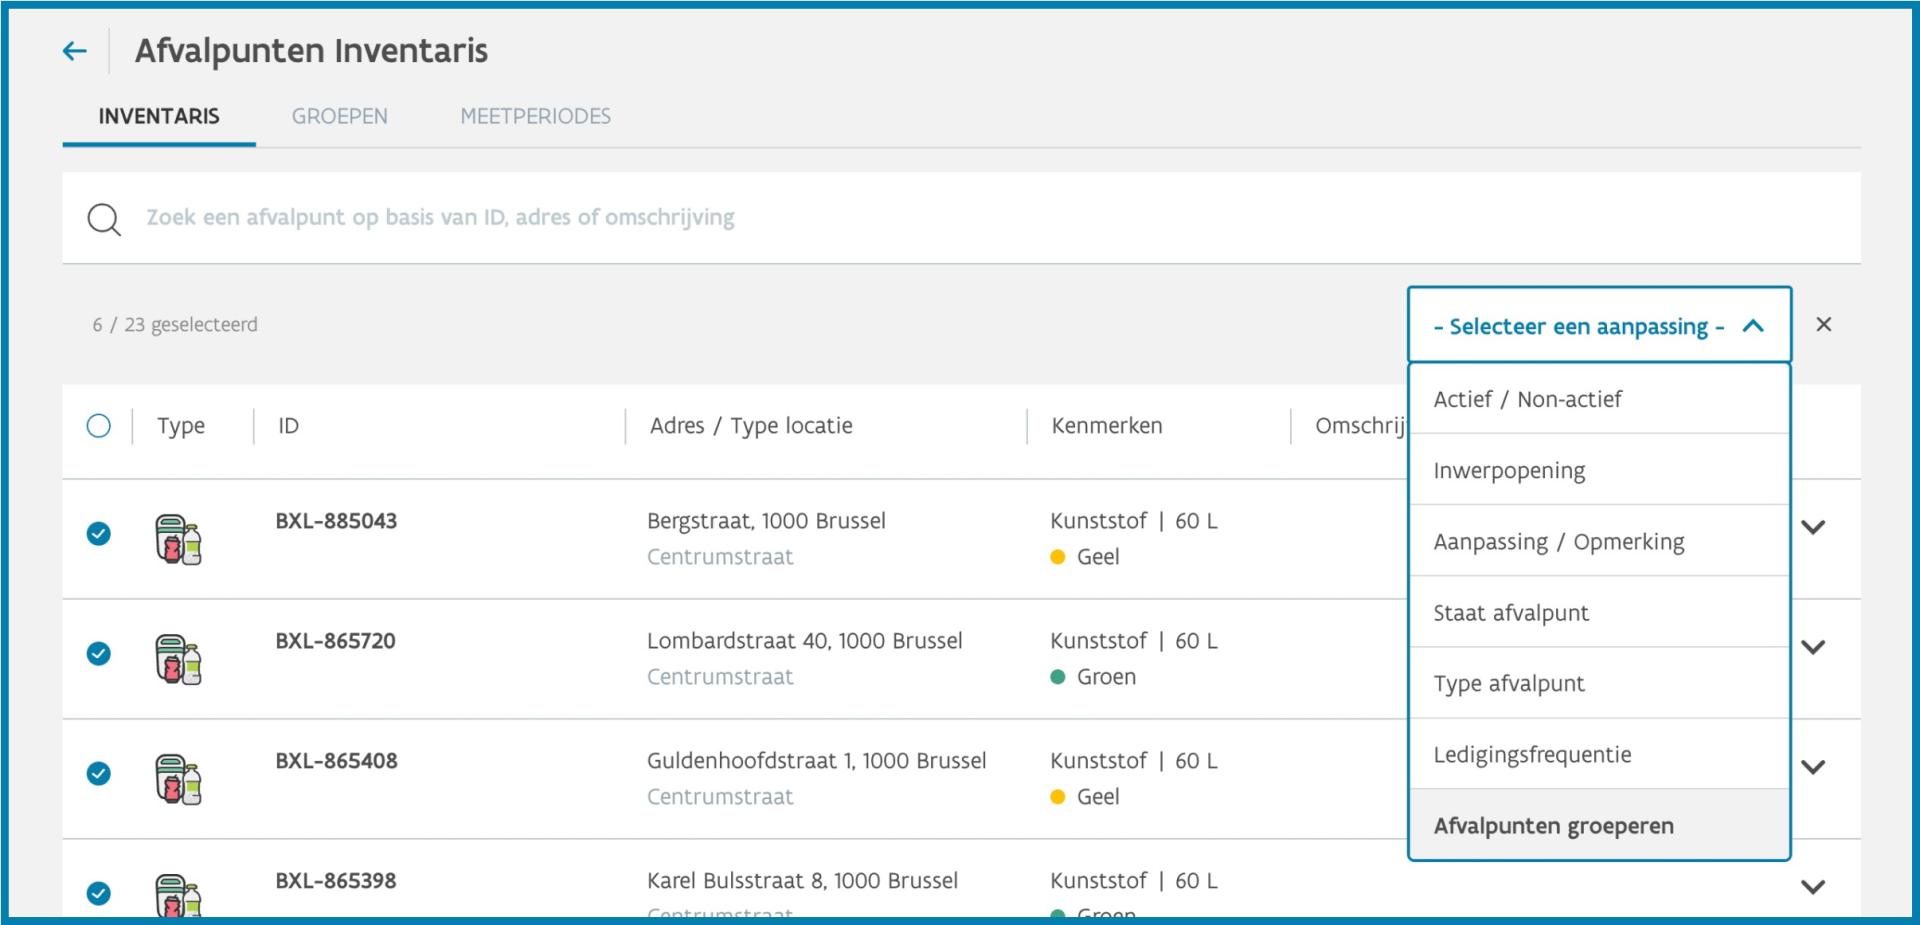Uncheck the BXL-885043 row checkbox

pos(99,534)
